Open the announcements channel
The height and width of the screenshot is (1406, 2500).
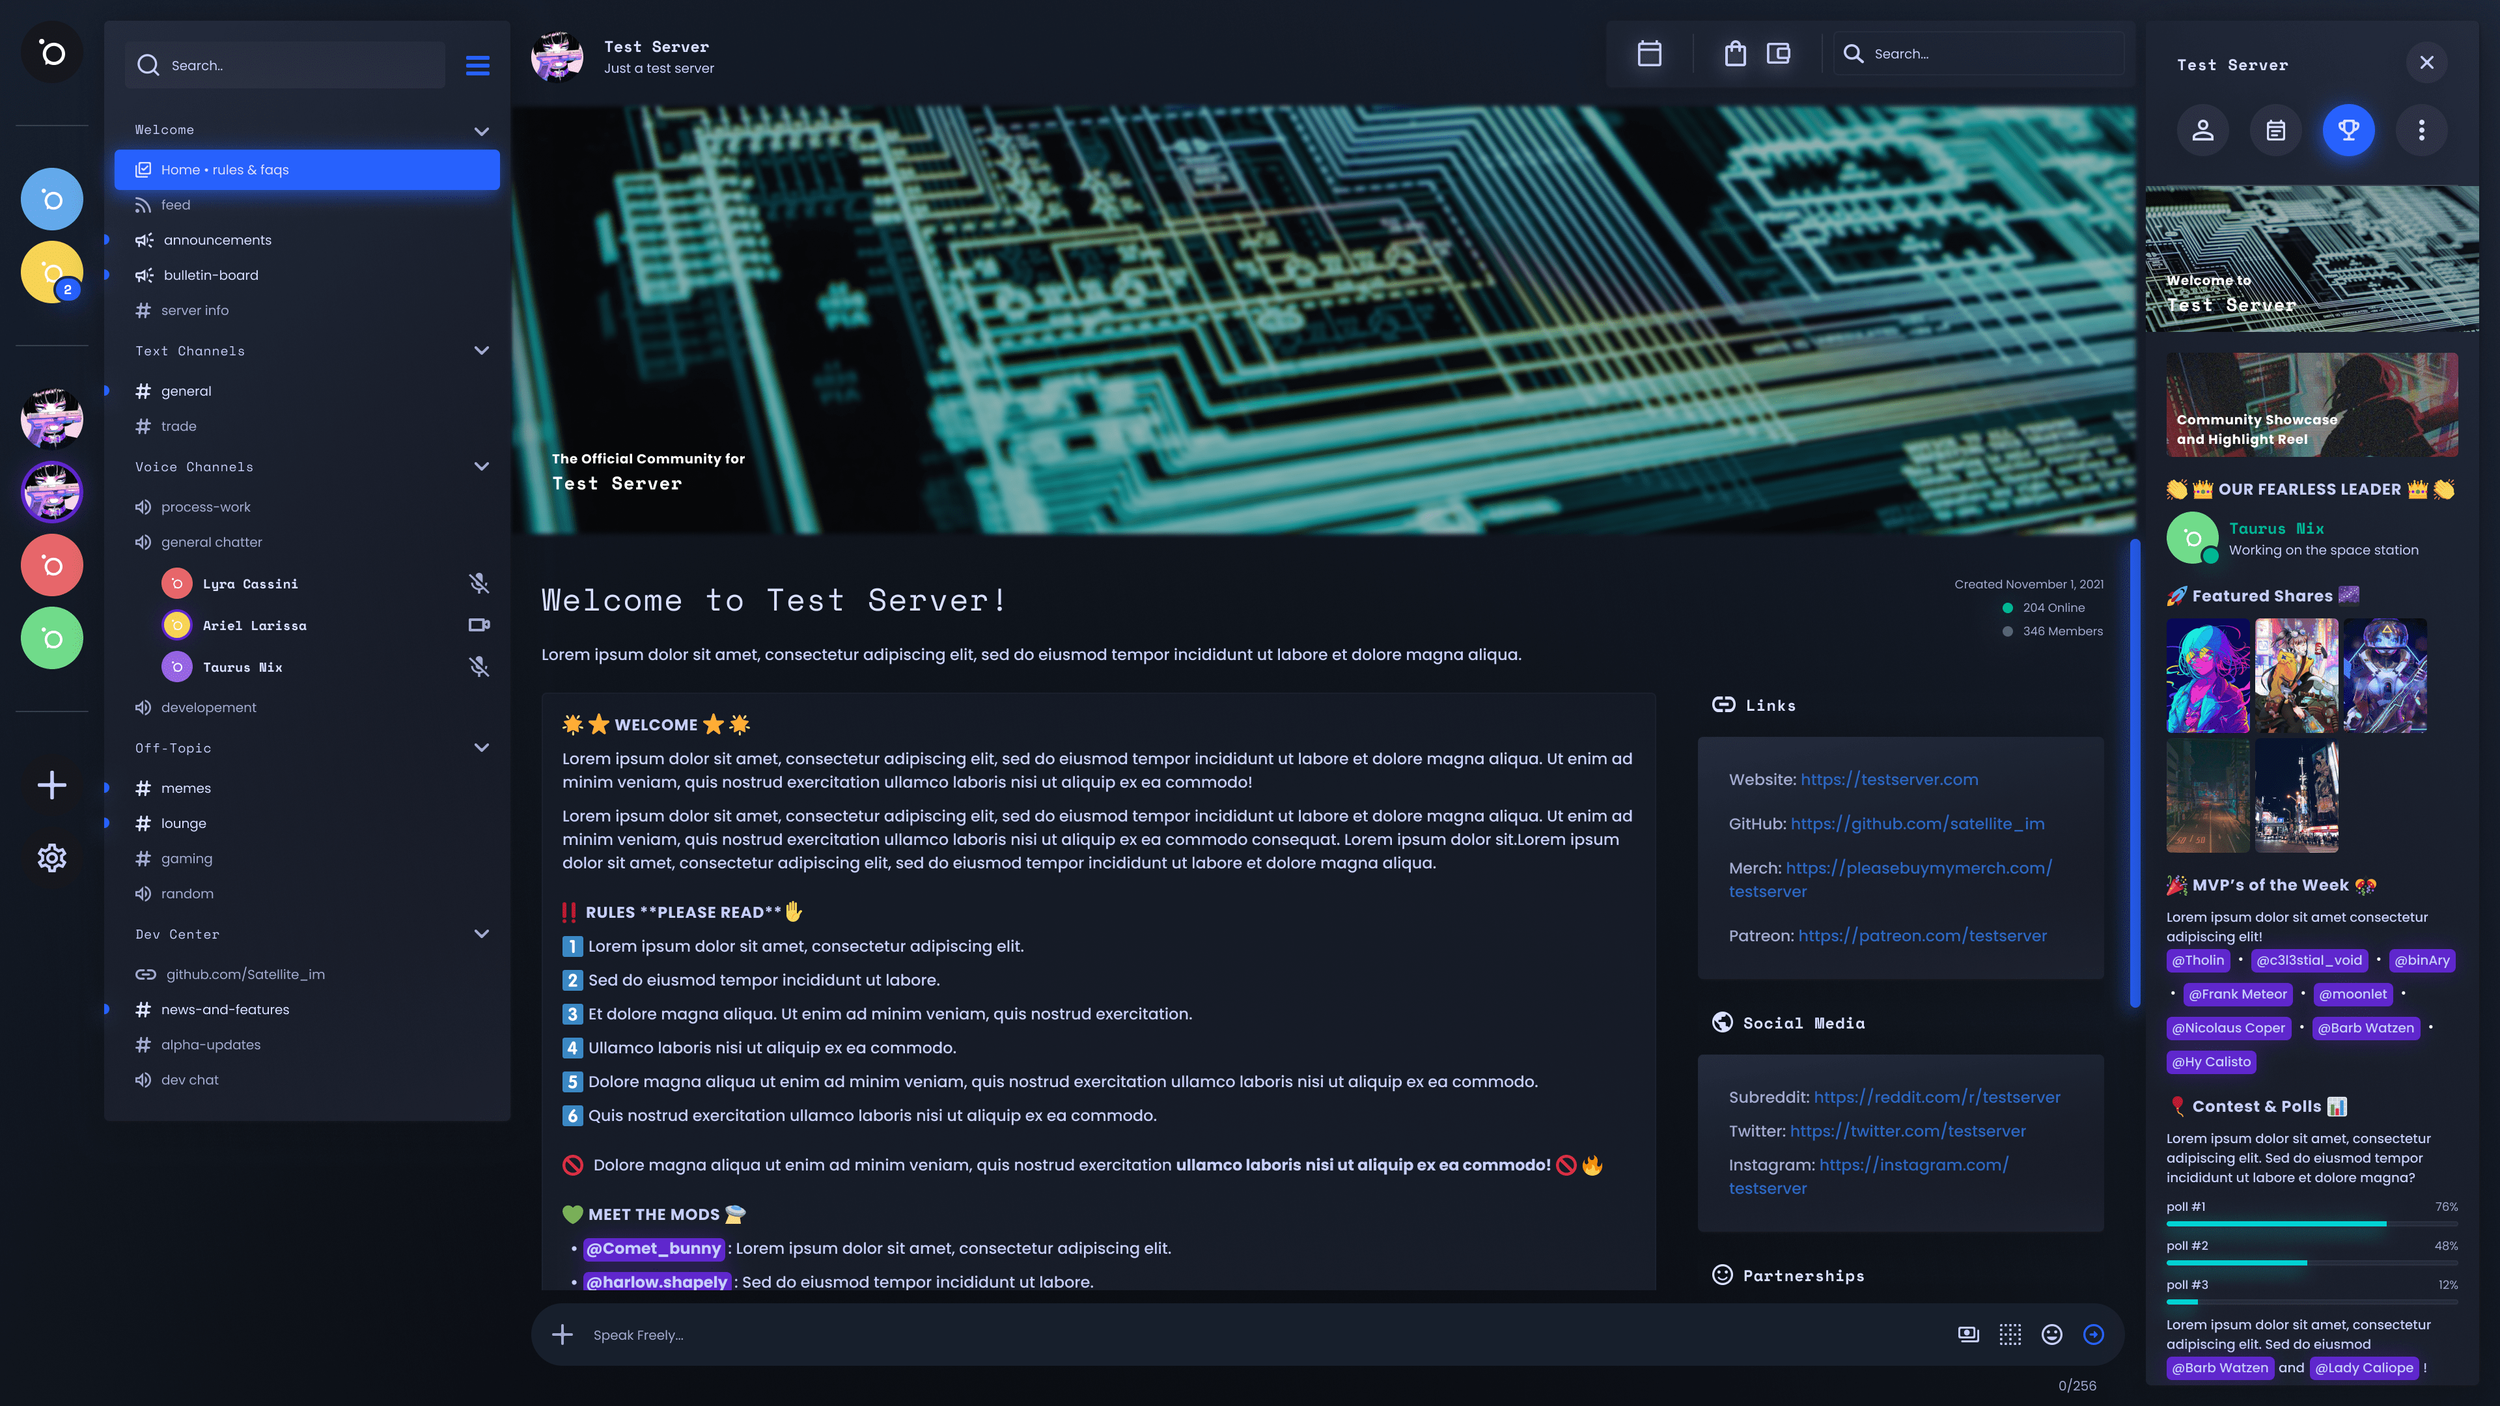click(217, 240)
